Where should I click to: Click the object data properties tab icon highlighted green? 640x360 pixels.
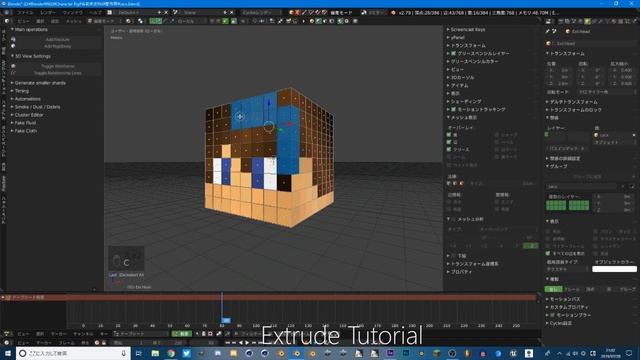[x=587, y=21]
